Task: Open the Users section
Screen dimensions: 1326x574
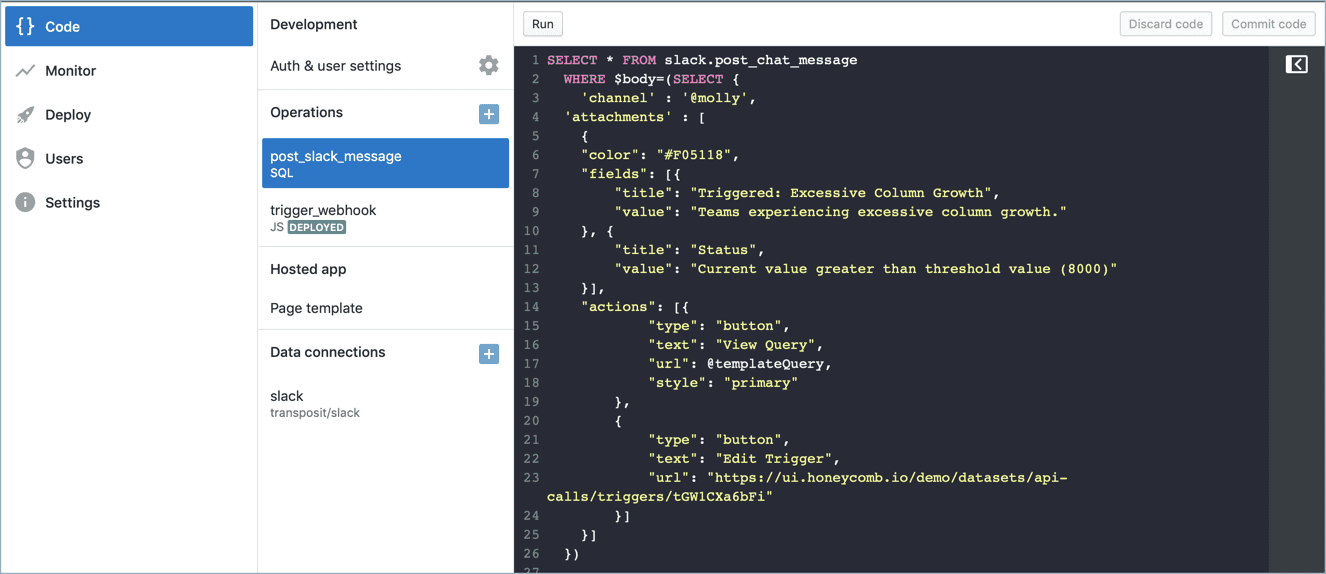Action: click(64, 159)
